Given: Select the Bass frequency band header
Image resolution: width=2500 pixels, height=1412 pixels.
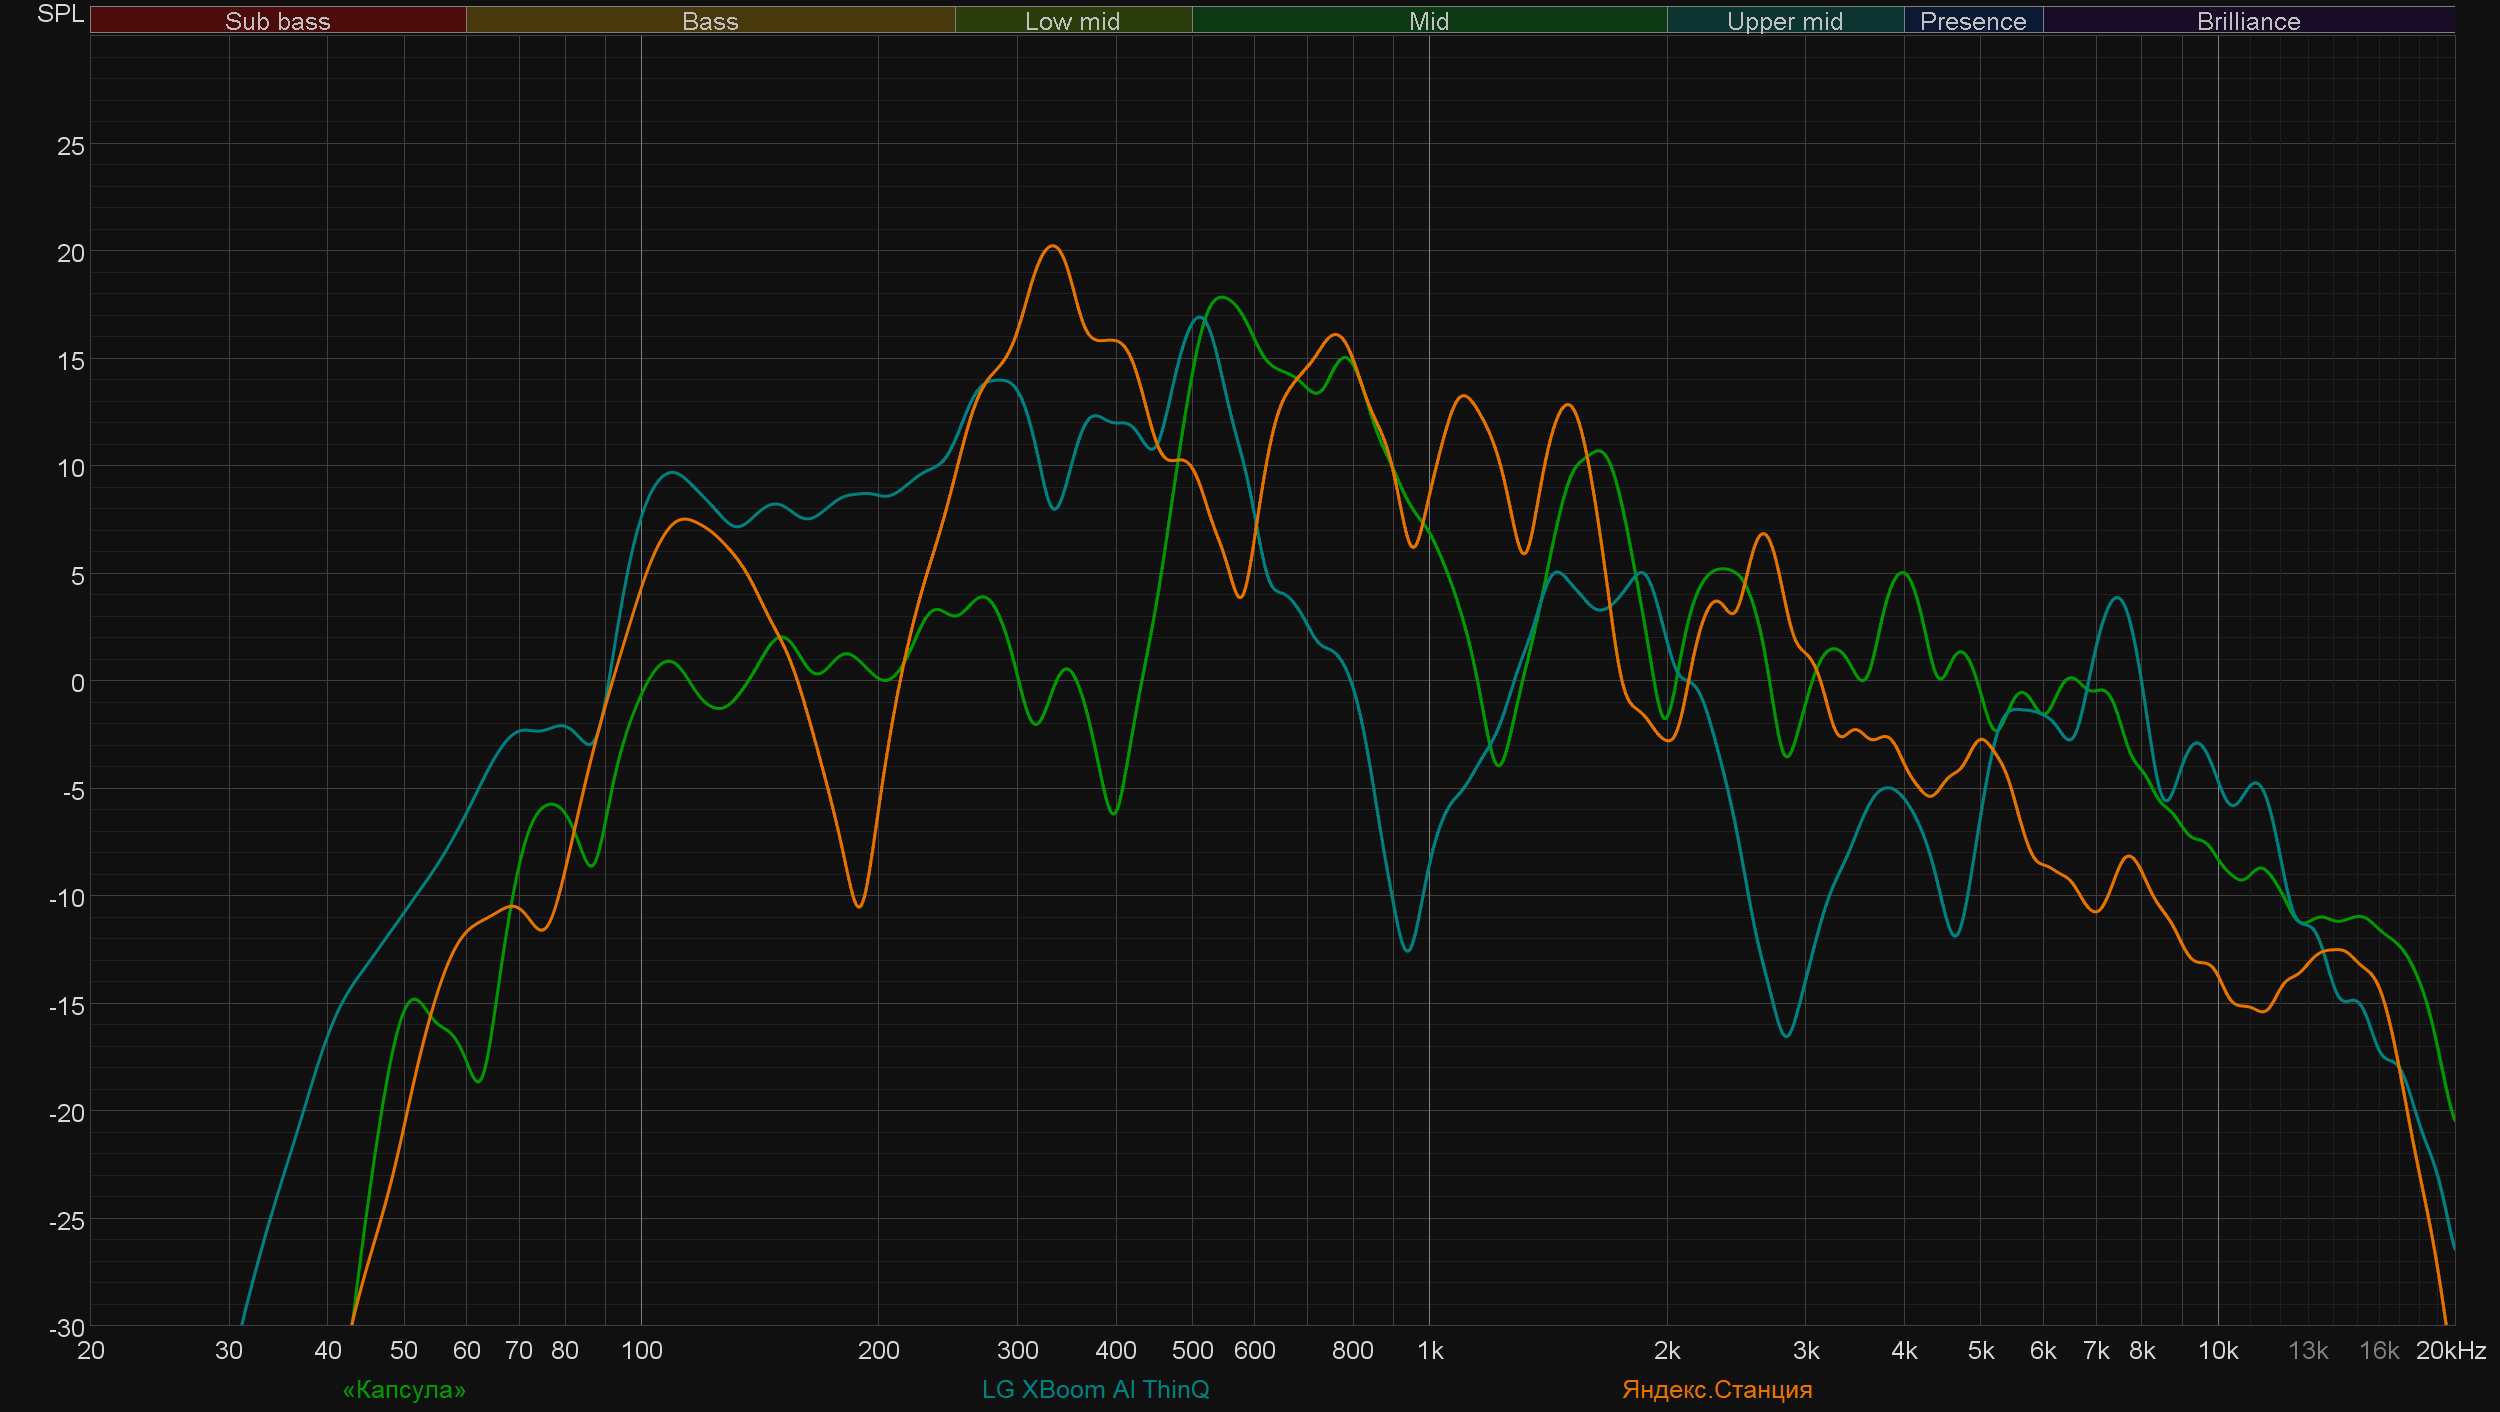Looking at the screenshot, I should pyautogui.click(x=710, y=21).
